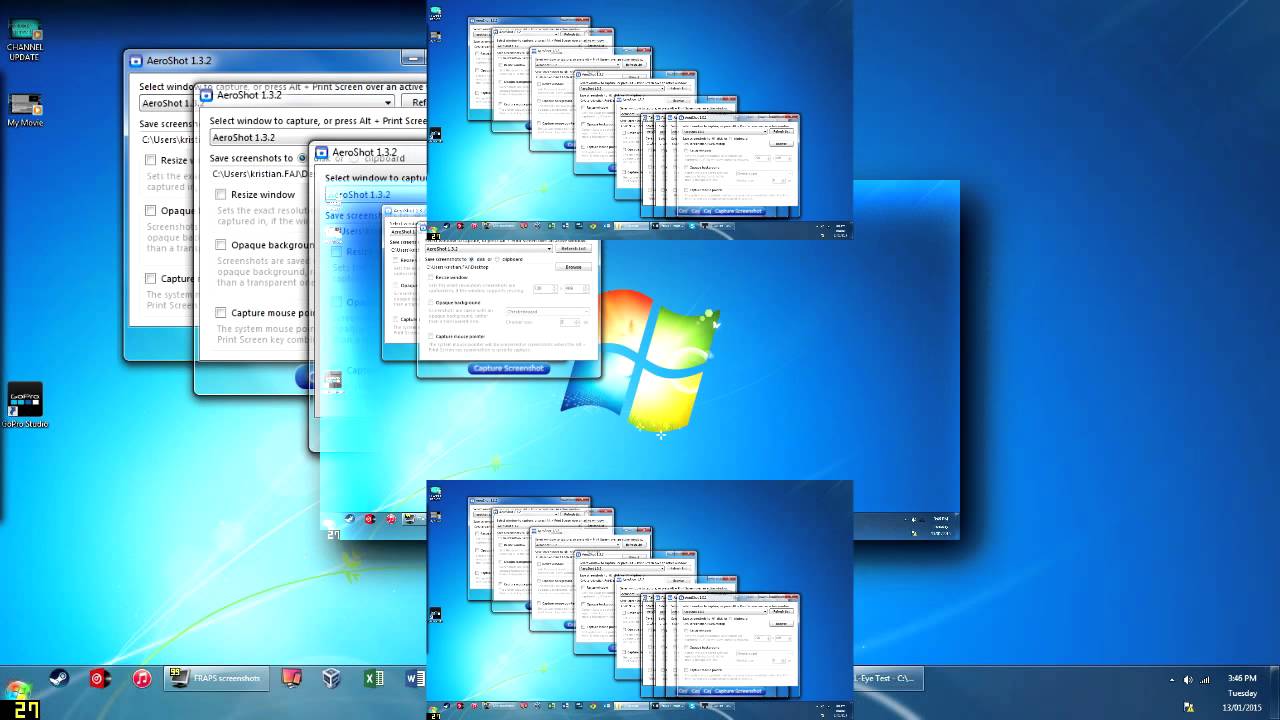1280x720 pixels.
Task: Tick Resize window in frontmost AeroShot window
Action: [431, 277]
